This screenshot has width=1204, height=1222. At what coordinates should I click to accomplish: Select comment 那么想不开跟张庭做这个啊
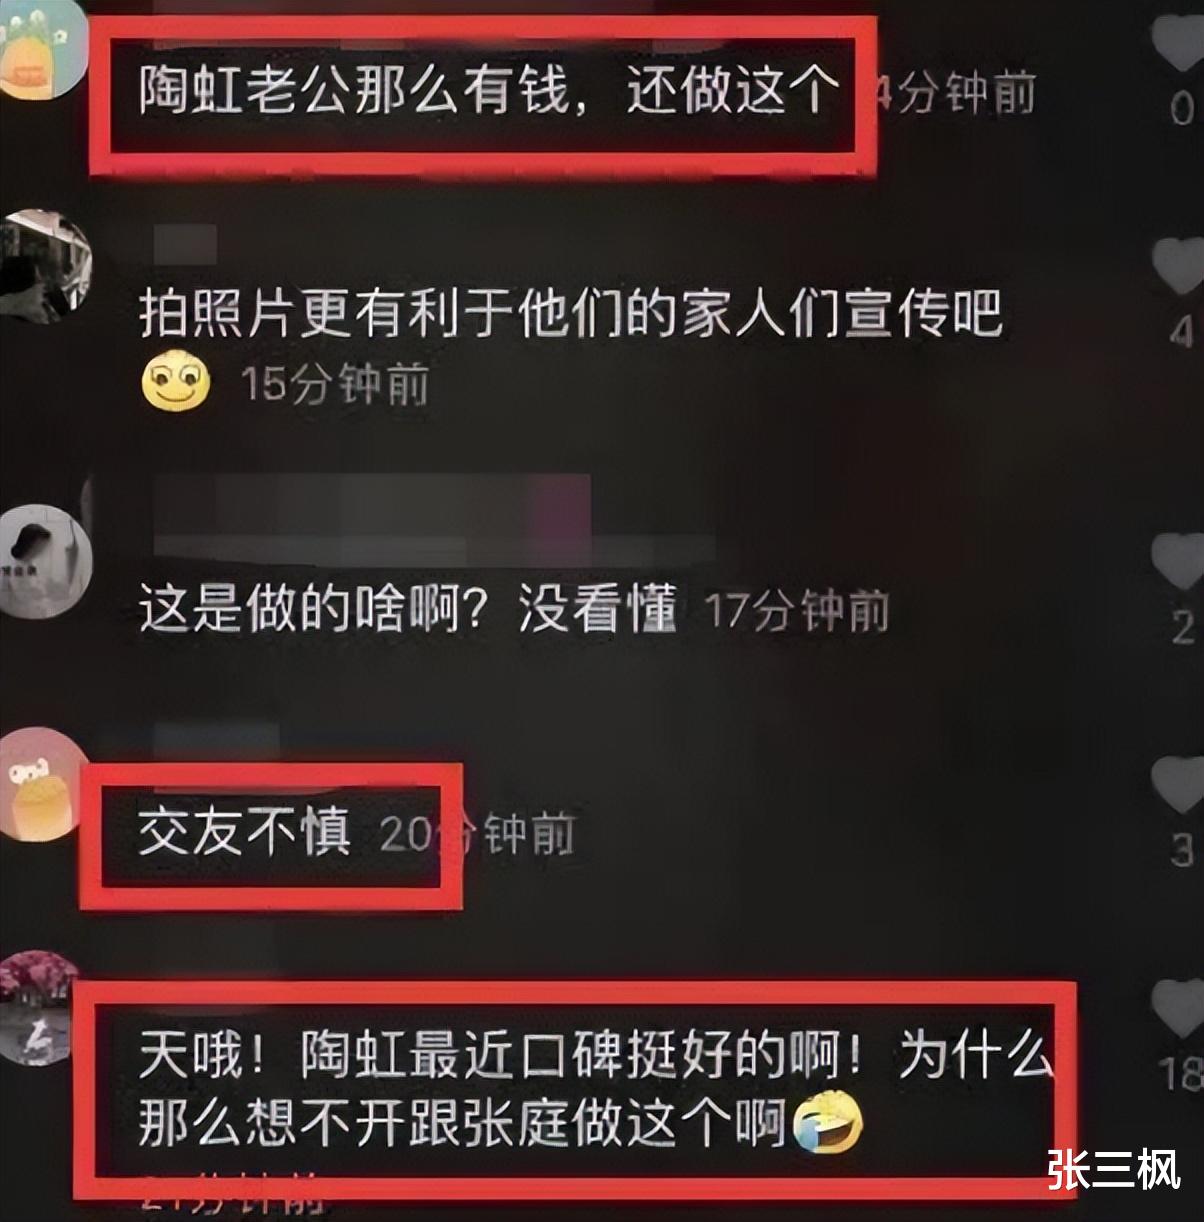click(462, 1123)
